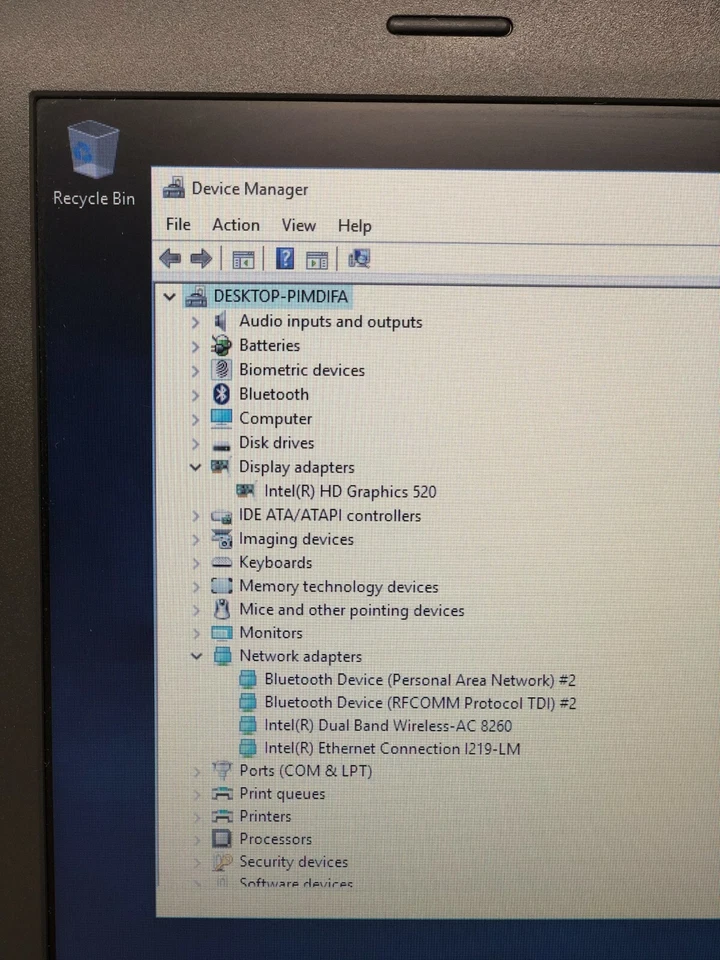Click the Intel HD Graphics 520 icon
This screenshot has height=960, width=720.
(246, 491)
